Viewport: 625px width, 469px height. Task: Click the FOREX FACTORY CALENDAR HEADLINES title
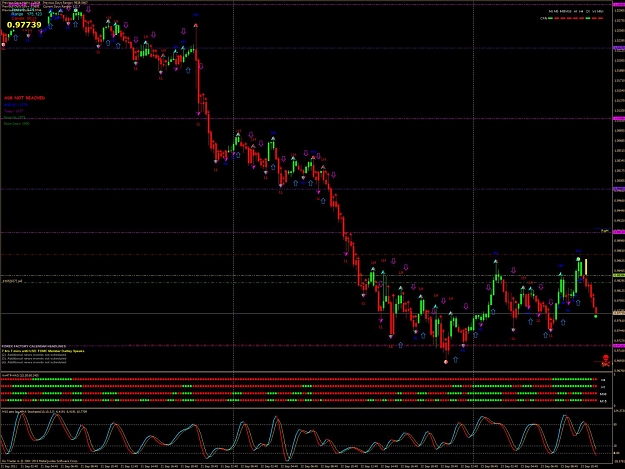click(34, 346)
